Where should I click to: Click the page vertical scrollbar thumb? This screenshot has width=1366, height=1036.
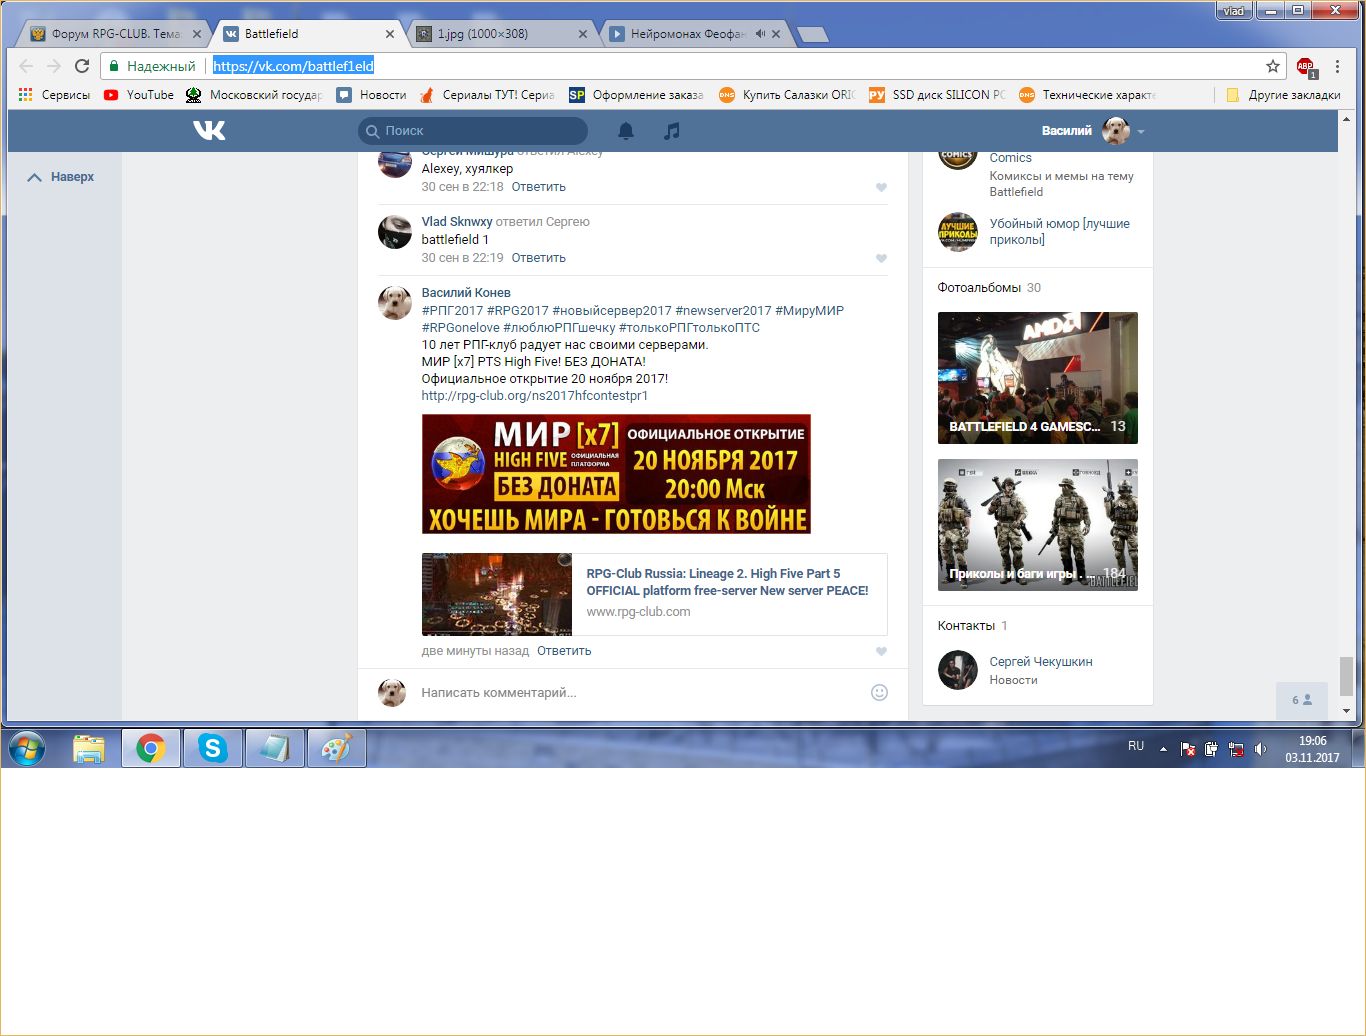(x=1346, y=675)
